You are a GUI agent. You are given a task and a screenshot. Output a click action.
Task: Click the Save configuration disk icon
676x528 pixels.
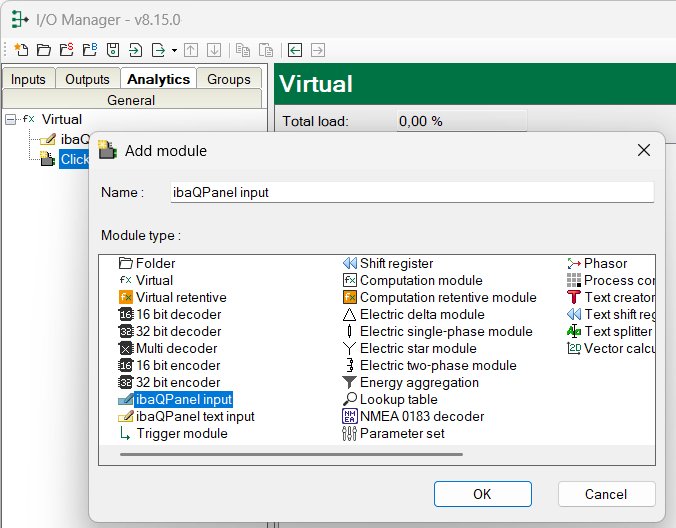click(x=113, y=50)
